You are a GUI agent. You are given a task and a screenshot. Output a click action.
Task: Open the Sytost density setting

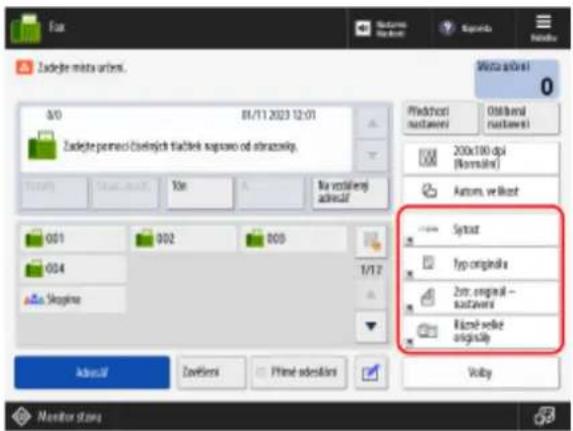click(481, 230)
